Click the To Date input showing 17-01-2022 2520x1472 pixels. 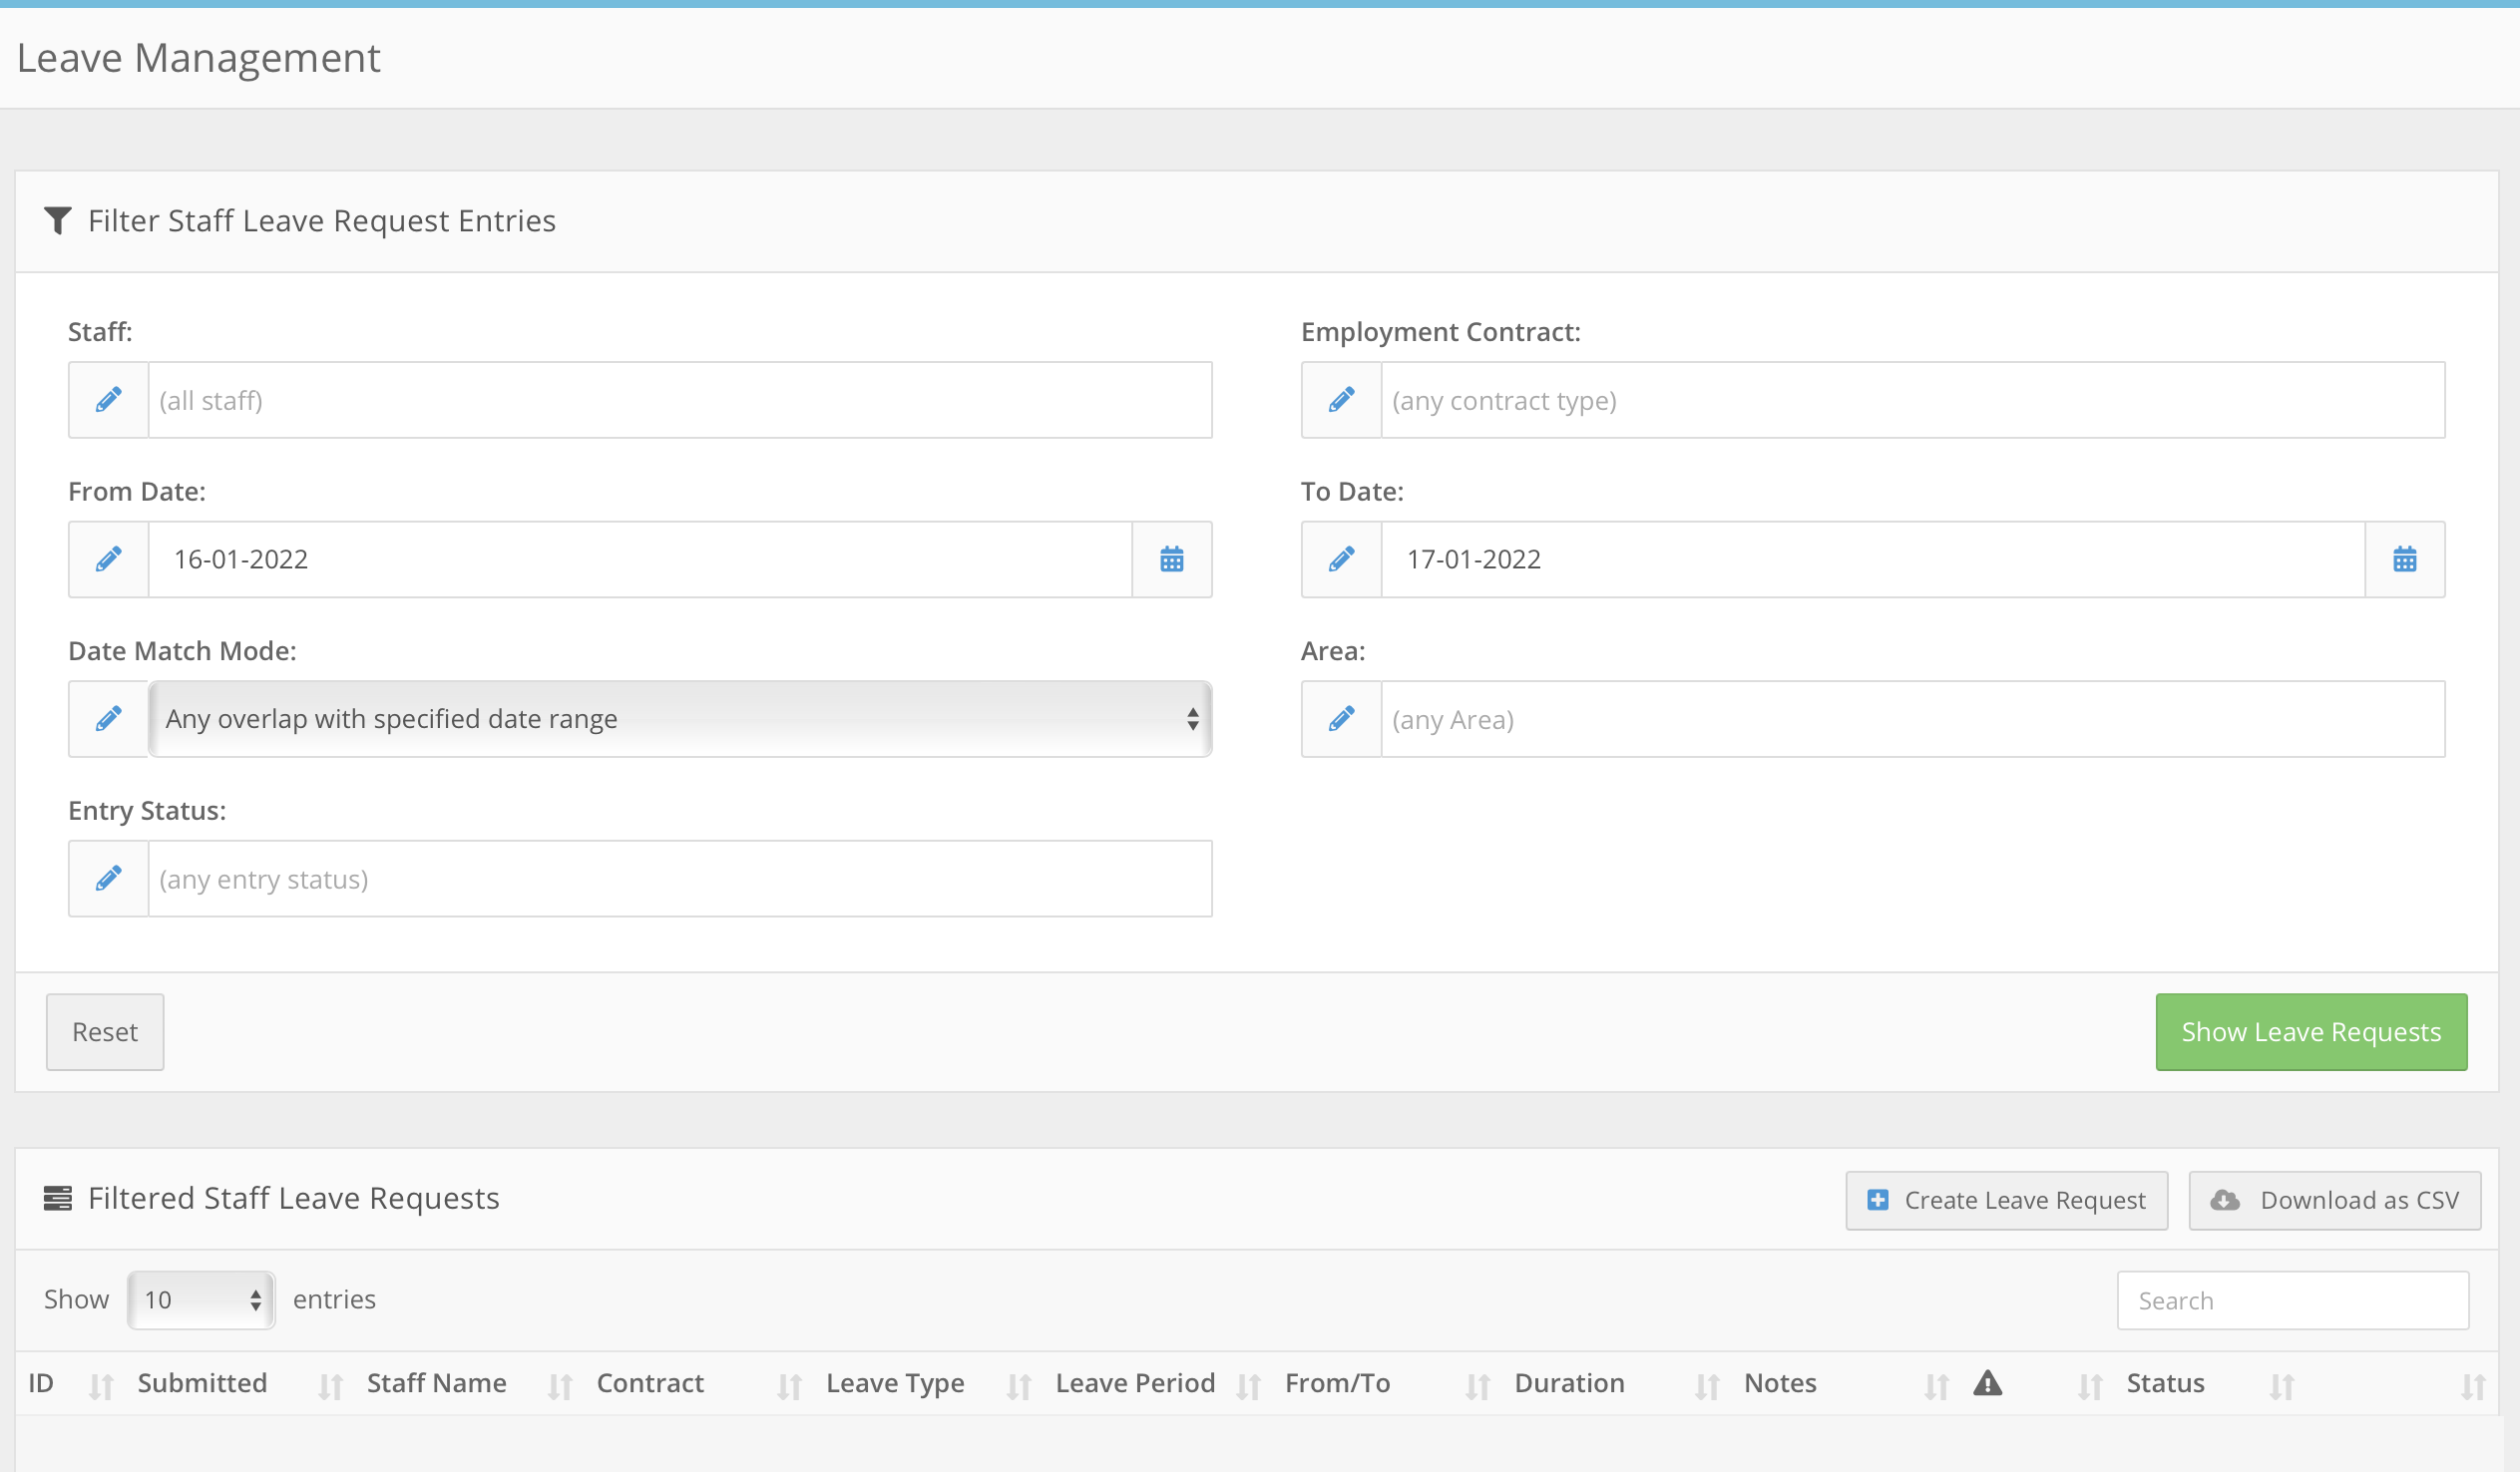tap(1873, 559)
